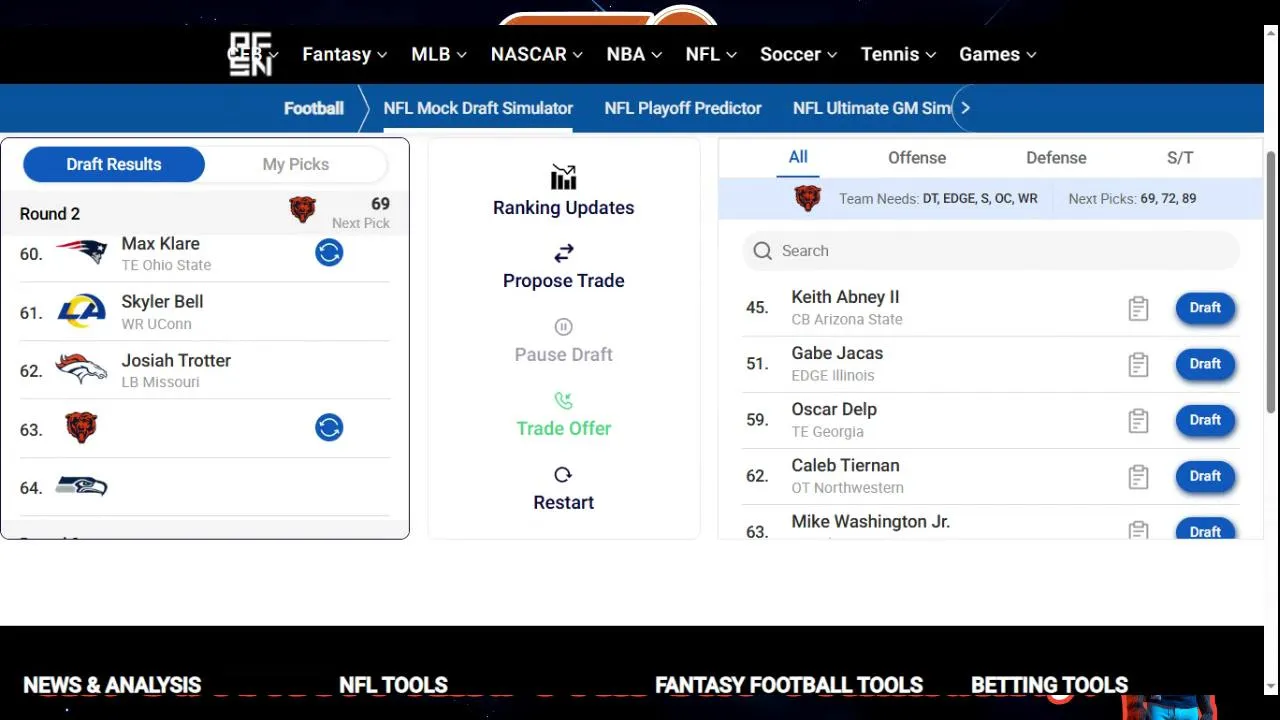Open NEWS & ANALYSIS footer section
The height and width of the screenshot is (720, 1280).
coord(112,685)
